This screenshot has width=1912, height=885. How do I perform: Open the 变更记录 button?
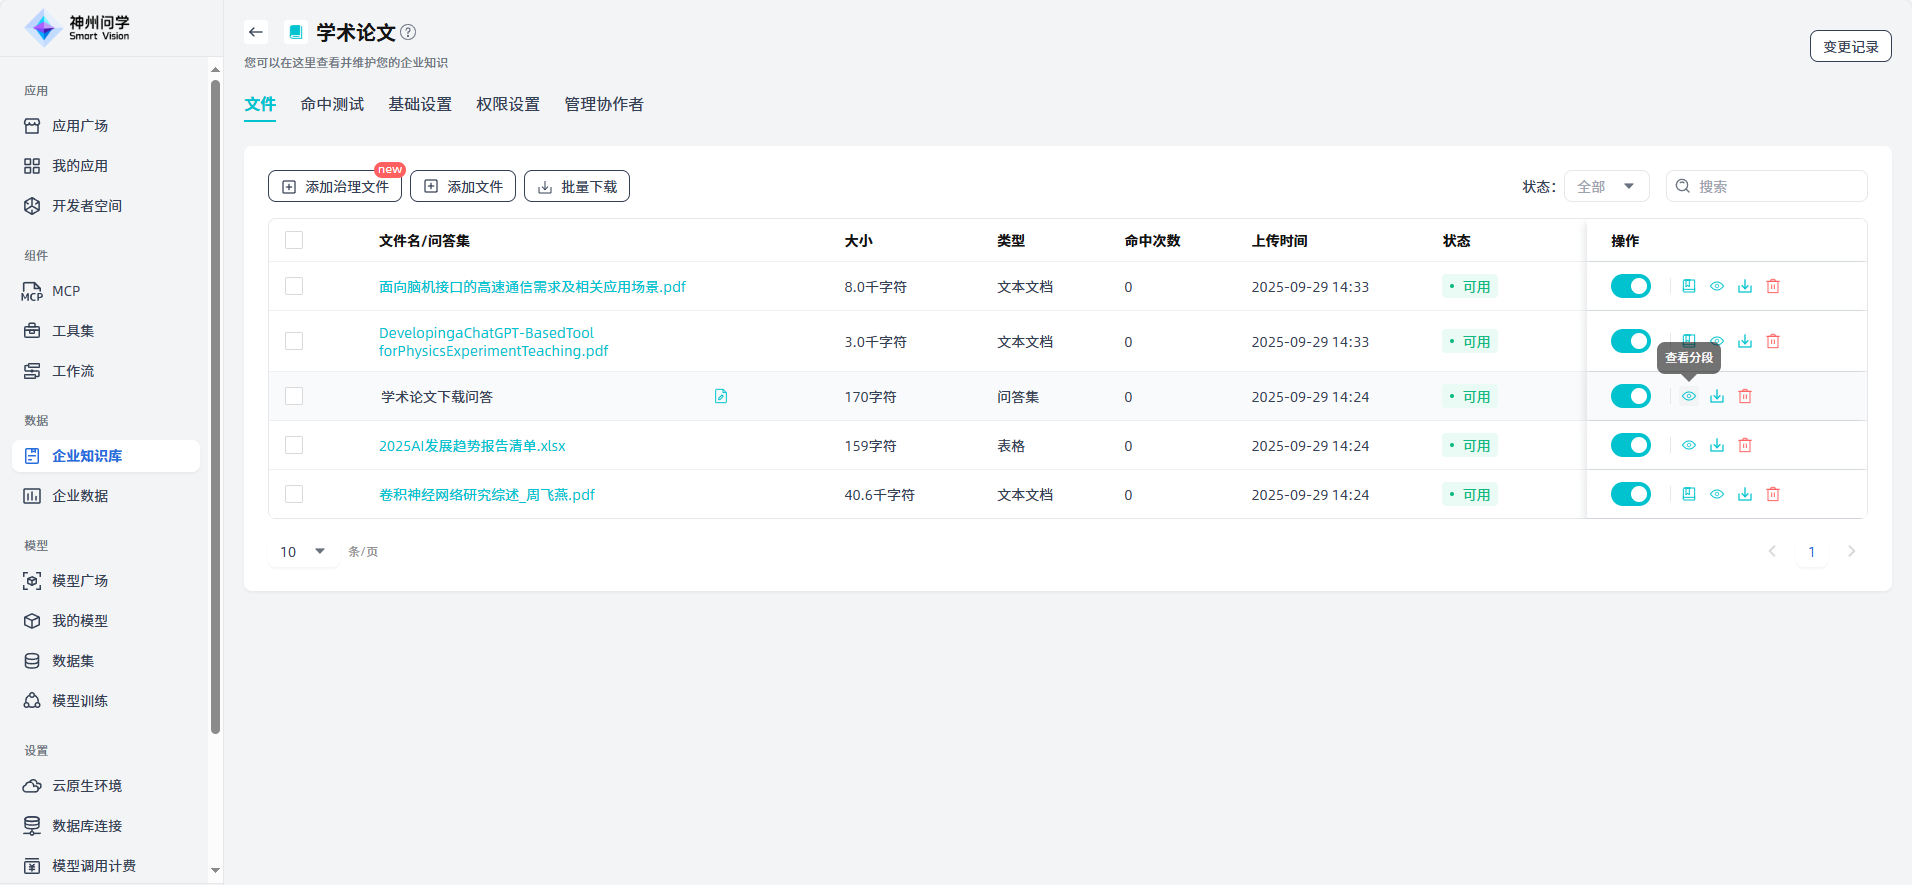pos(1850,47)
